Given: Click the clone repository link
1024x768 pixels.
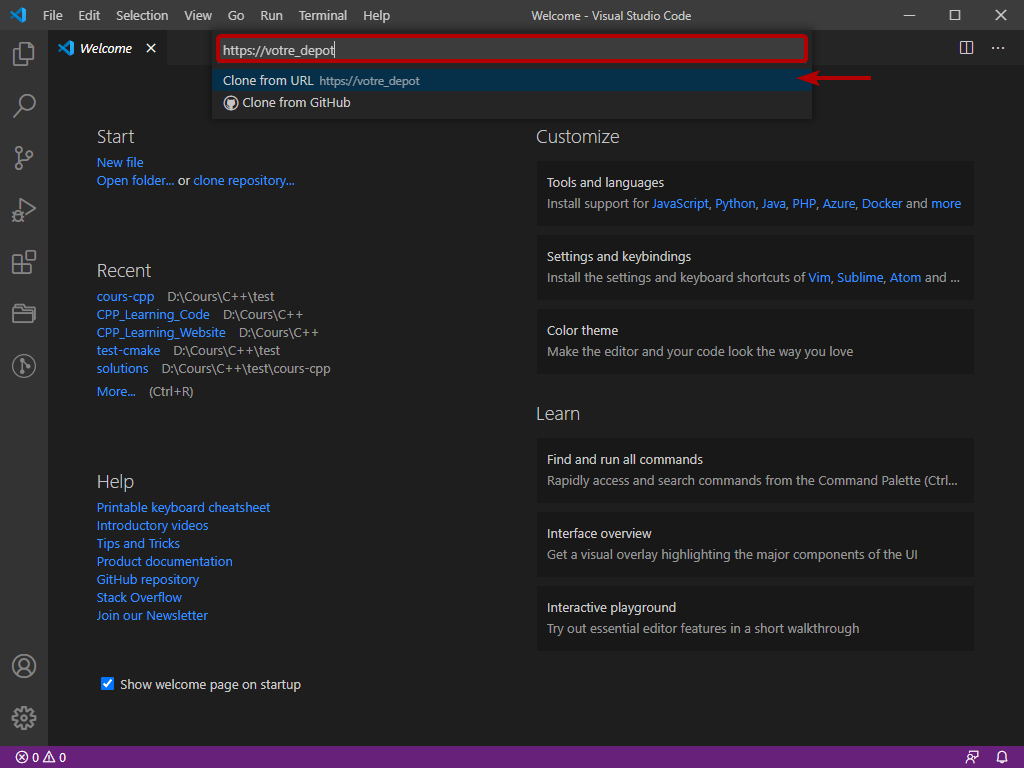Looking at the screenshot, I should pyautogui.click(x=244, y=181).
